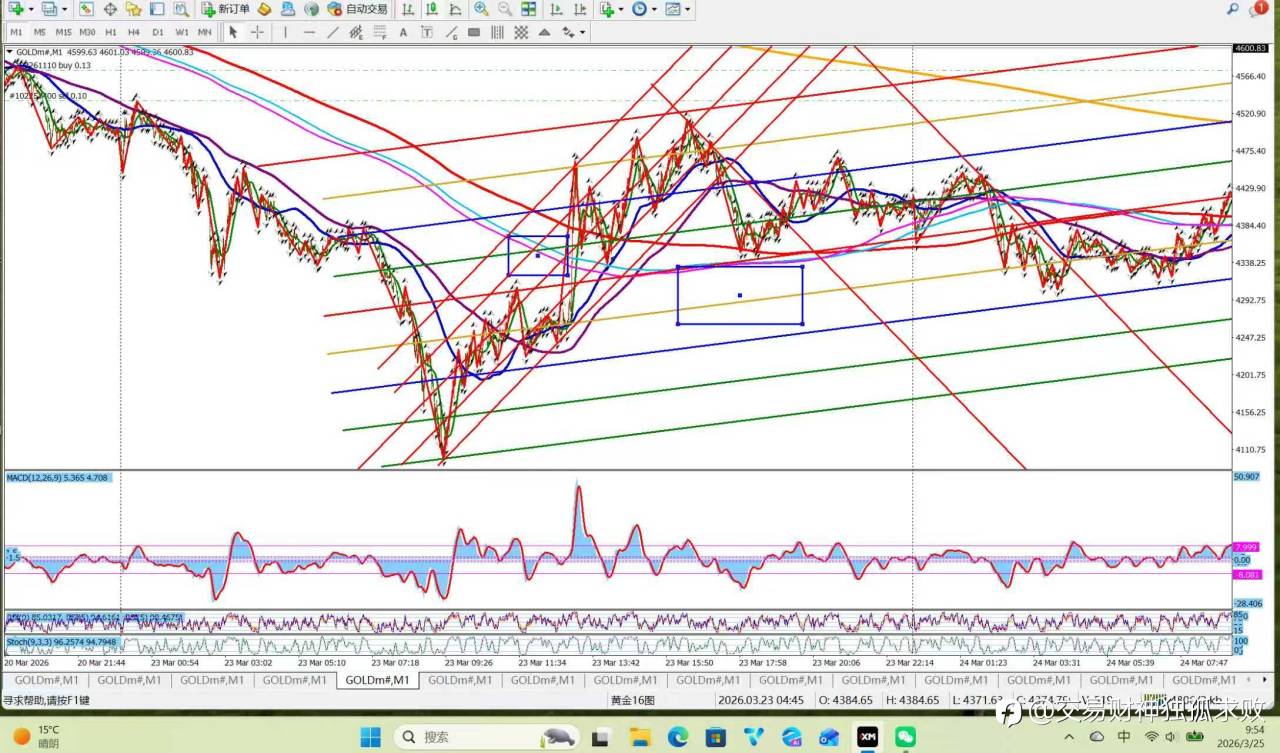Open the Market Watch window icon
The width and height of the screenshot is (1280, 753).
click(87, 9)
